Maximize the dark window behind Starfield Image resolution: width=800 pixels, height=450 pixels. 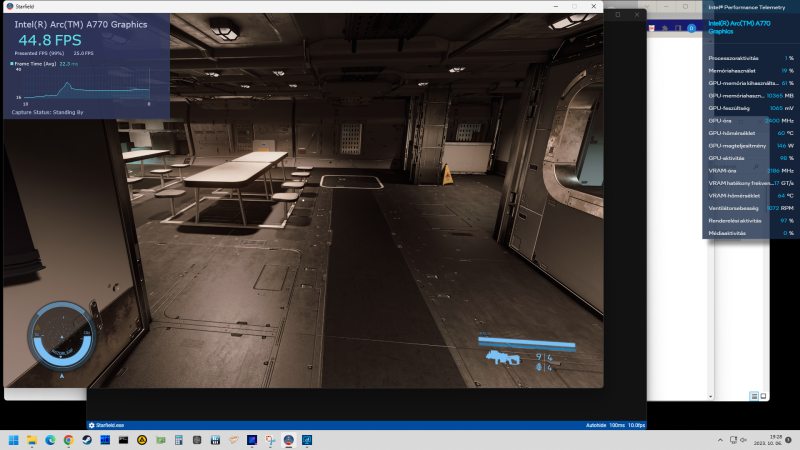(x=618, y=15)
